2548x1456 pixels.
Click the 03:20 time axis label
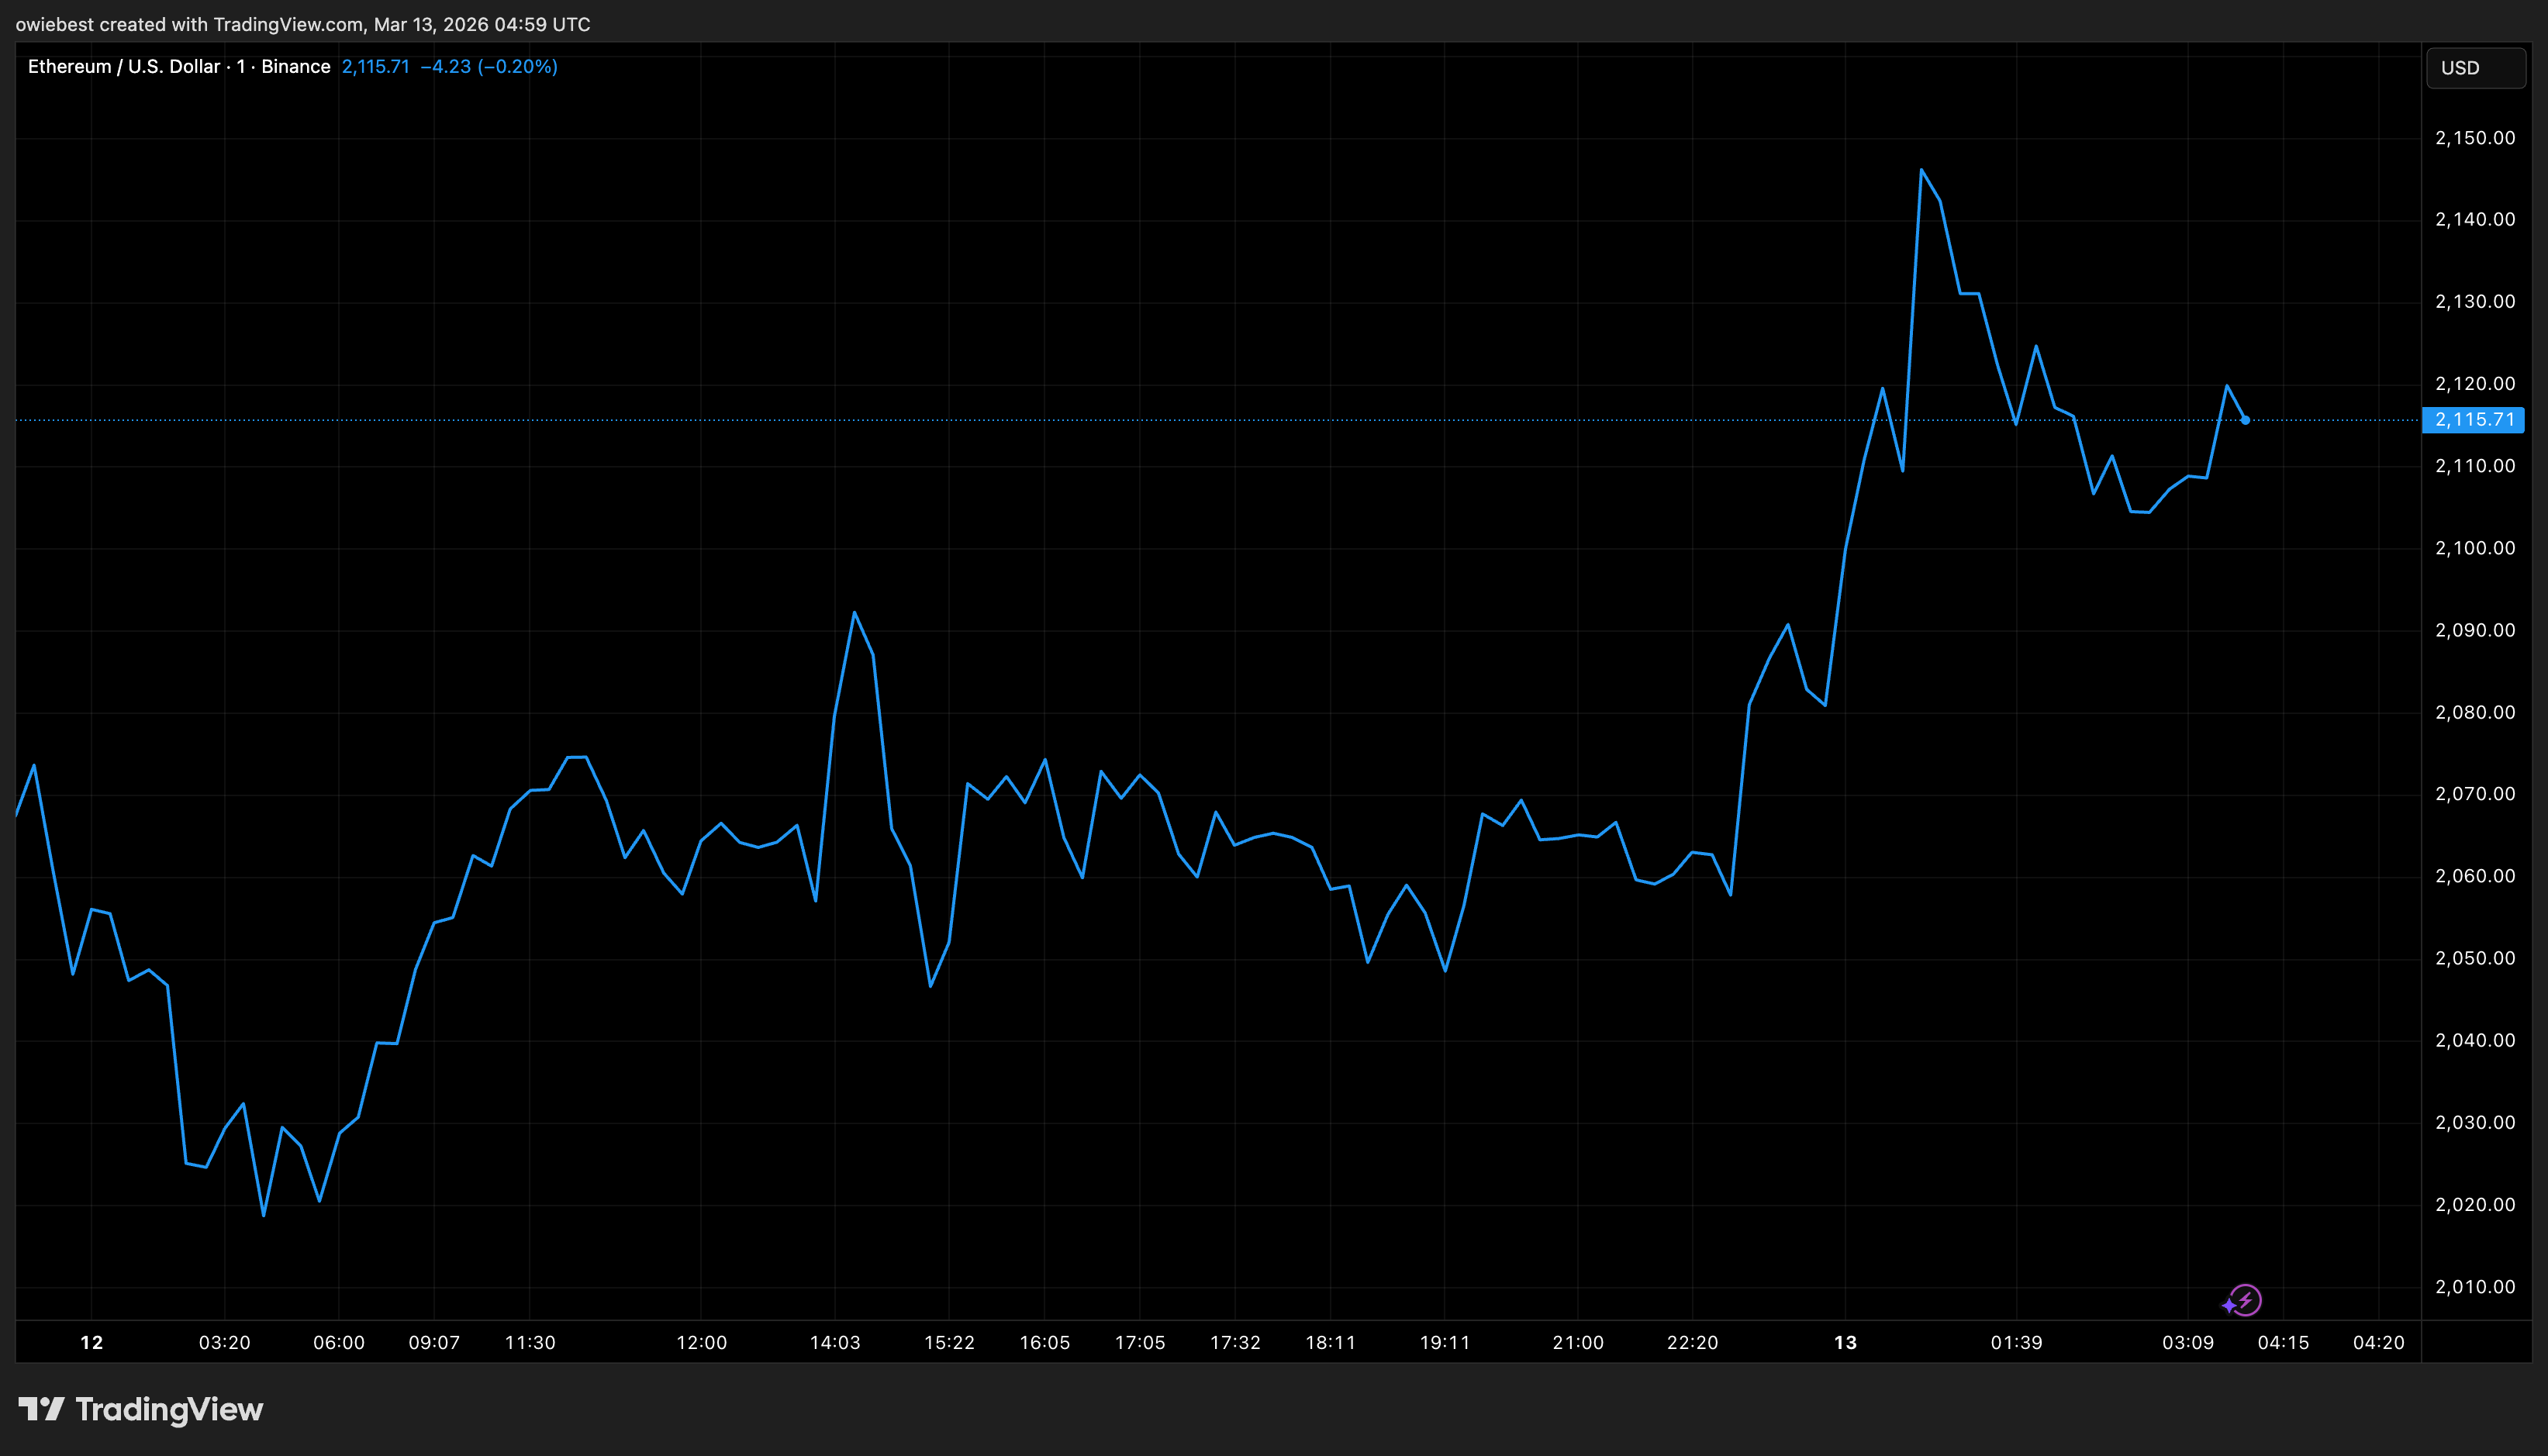coord(224,1342)
